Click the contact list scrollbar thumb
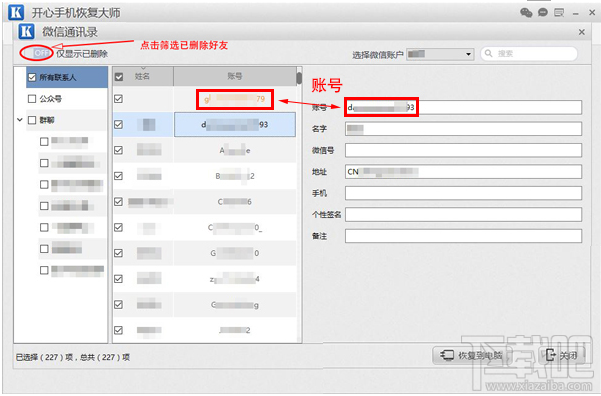 pyautogui.click(x=299, y=78)
